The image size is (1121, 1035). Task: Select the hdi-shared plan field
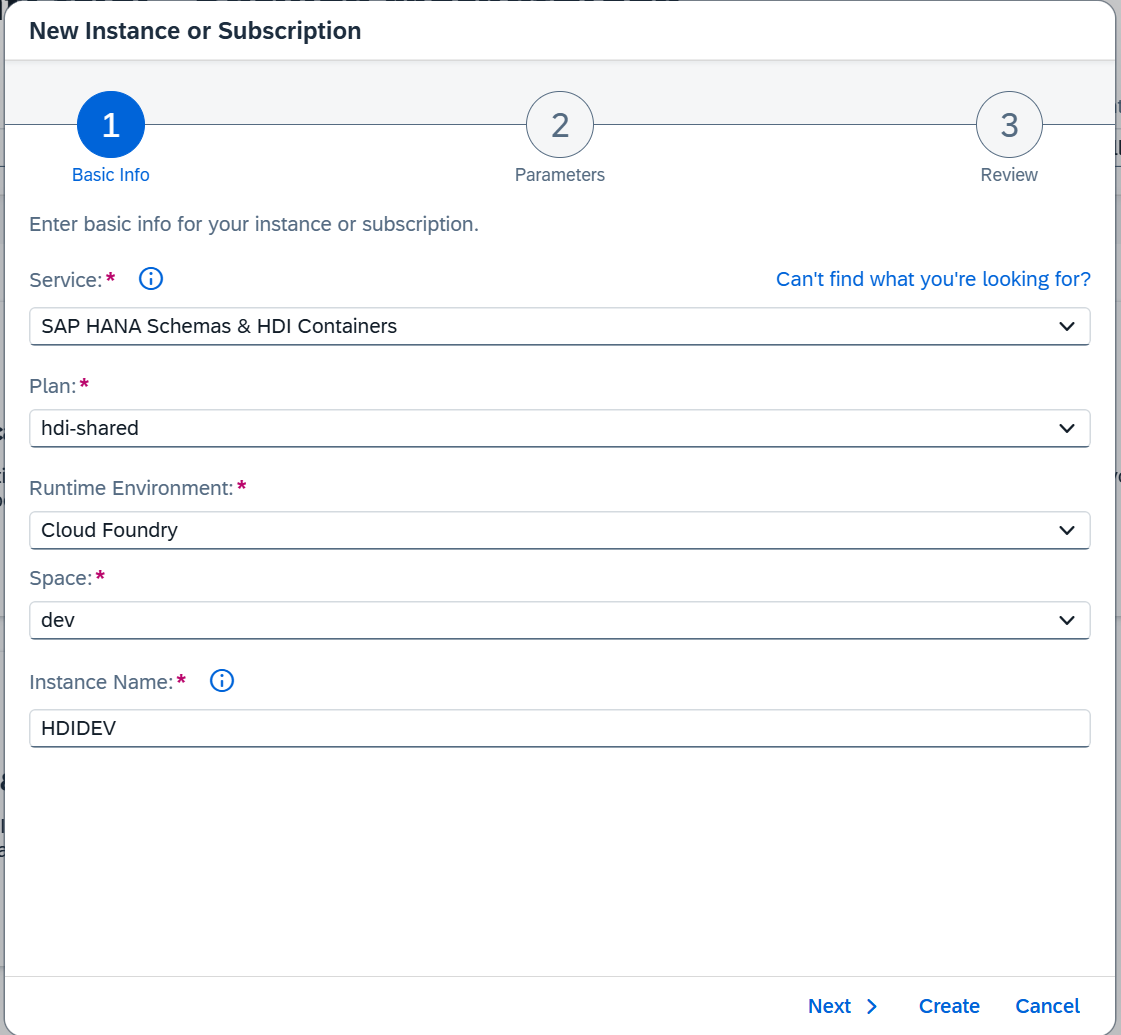tap(560, 429)
